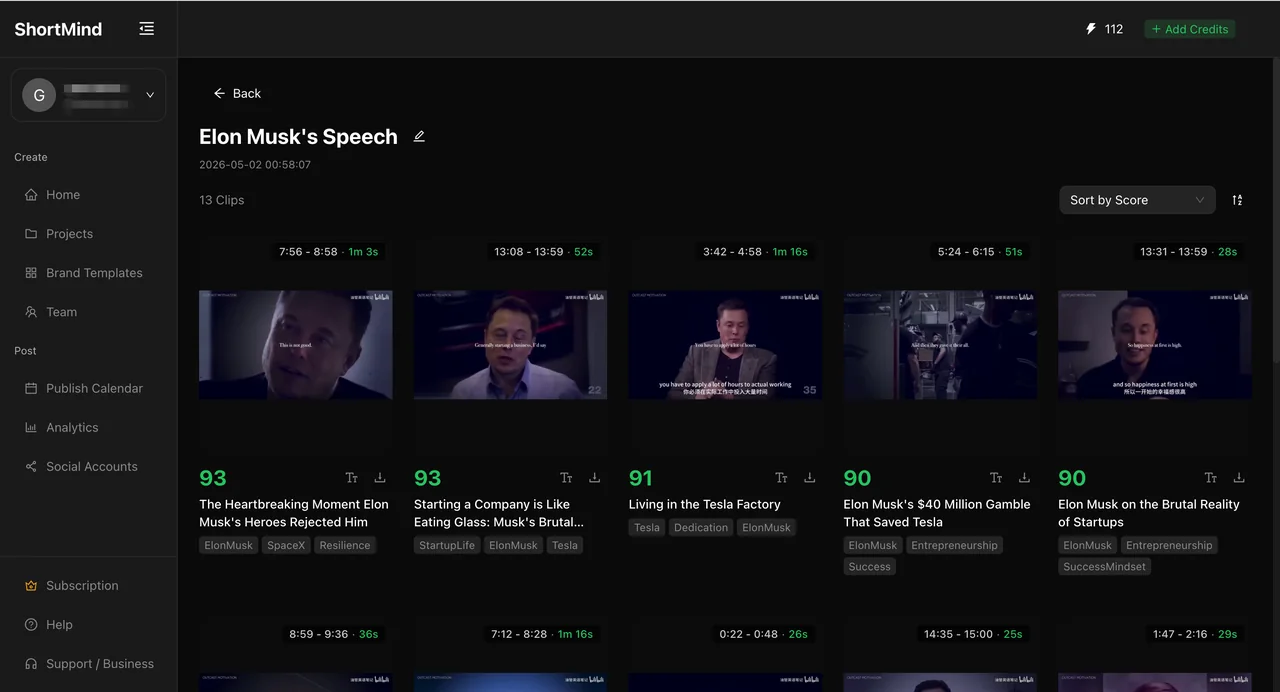Click the StartupLife tag
Screen dimensions: 1280x692
tap(447, 546)
